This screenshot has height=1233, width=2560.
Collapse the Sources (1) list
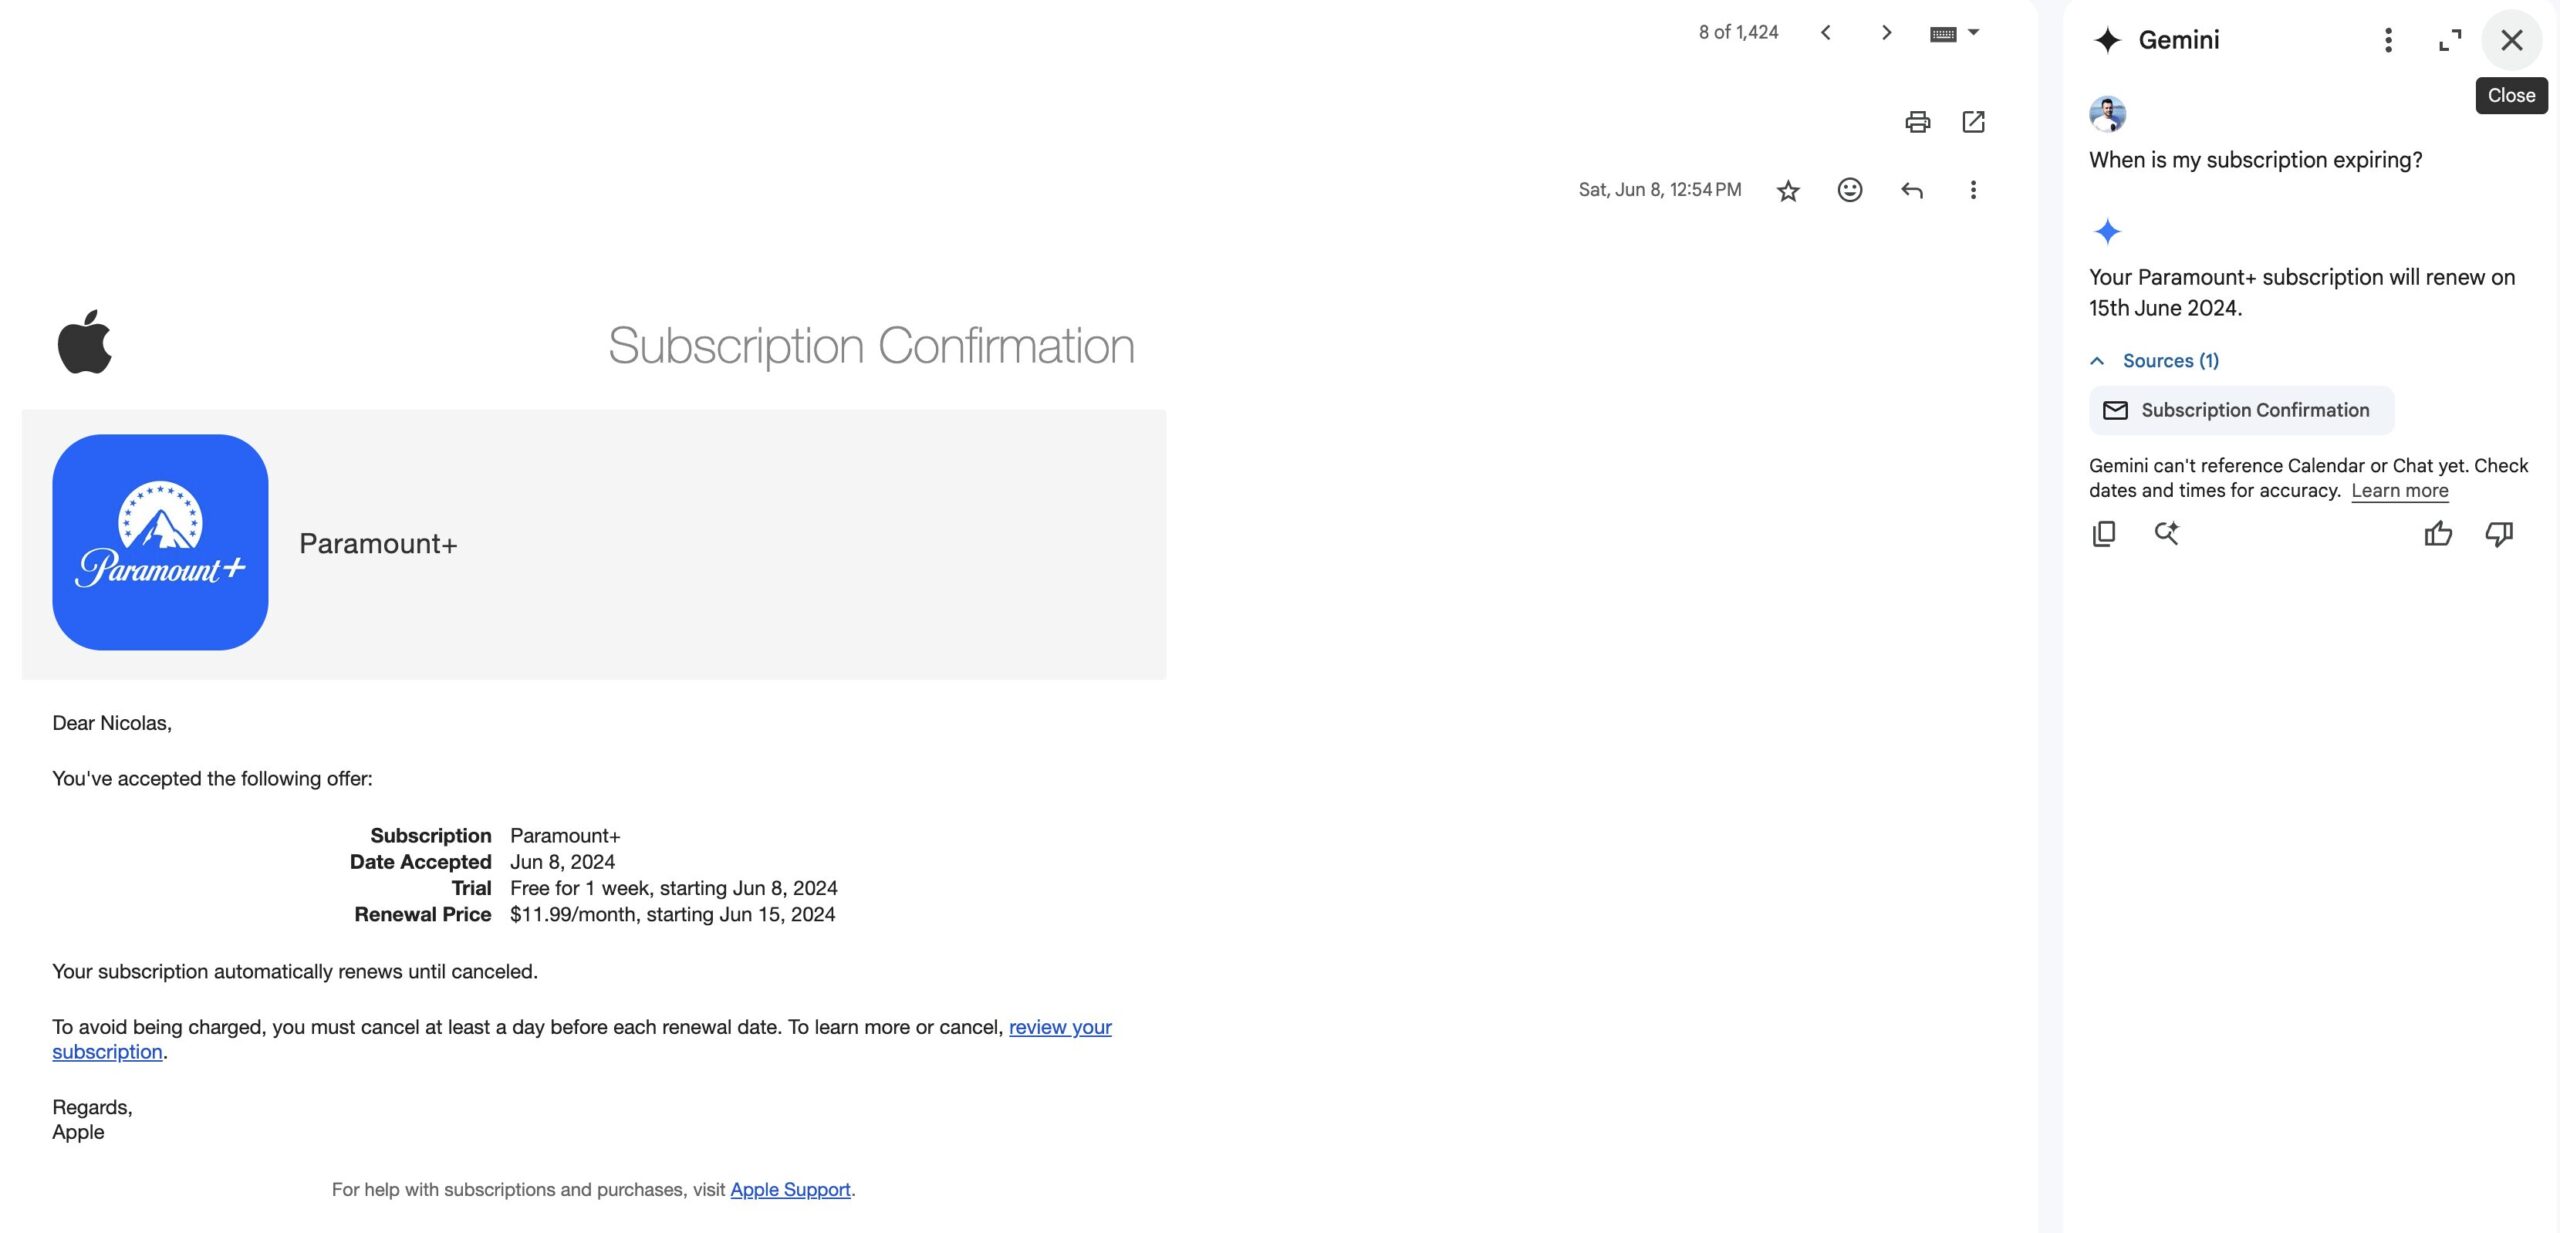[x=2154, y=361]
